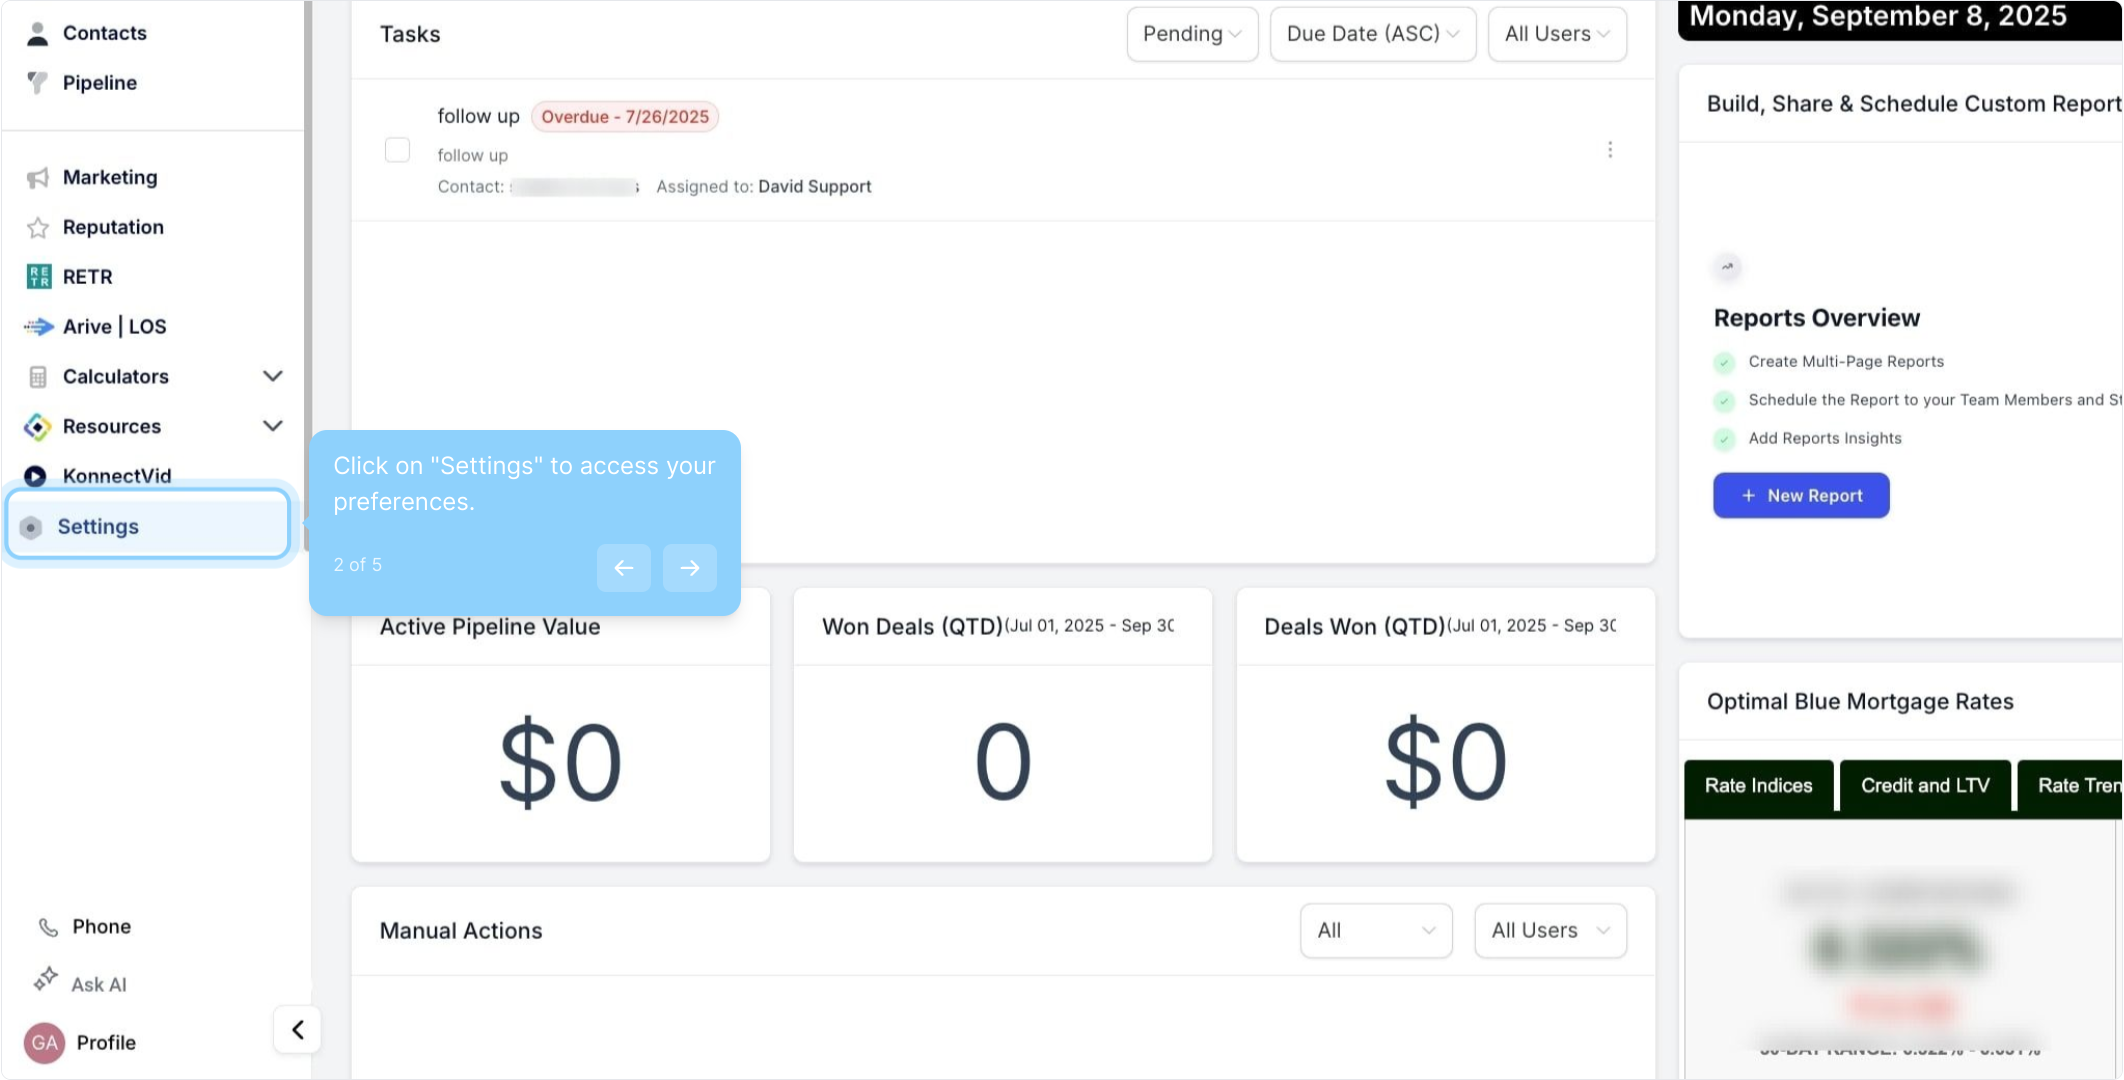The height and width of the screenshot is (1080, 2124).
Task: Open Arive LOS via the arrow icon
Action: (38, 327)
